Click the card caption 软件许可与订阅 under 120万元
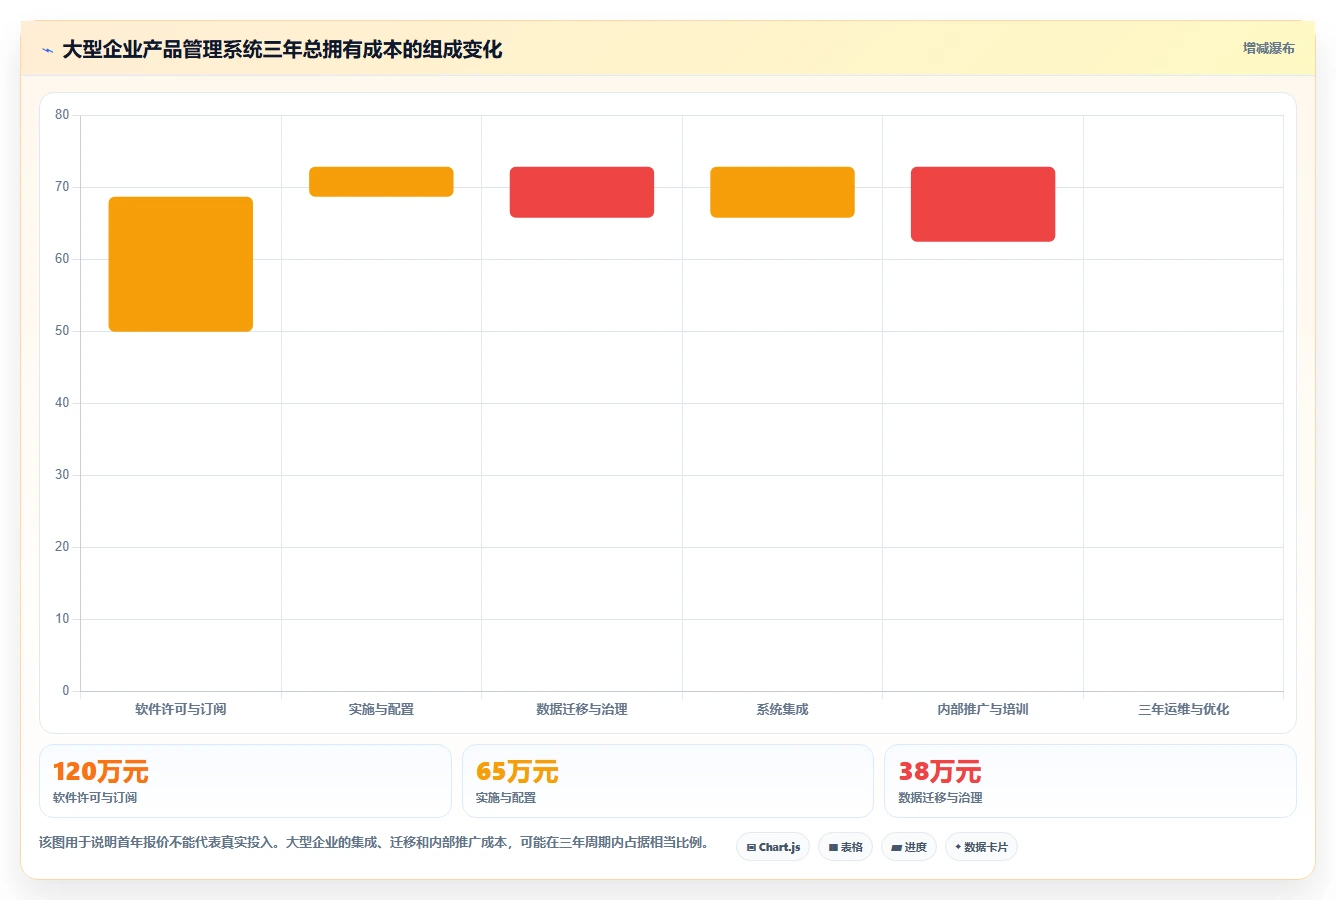 click(x=95, y=798)
